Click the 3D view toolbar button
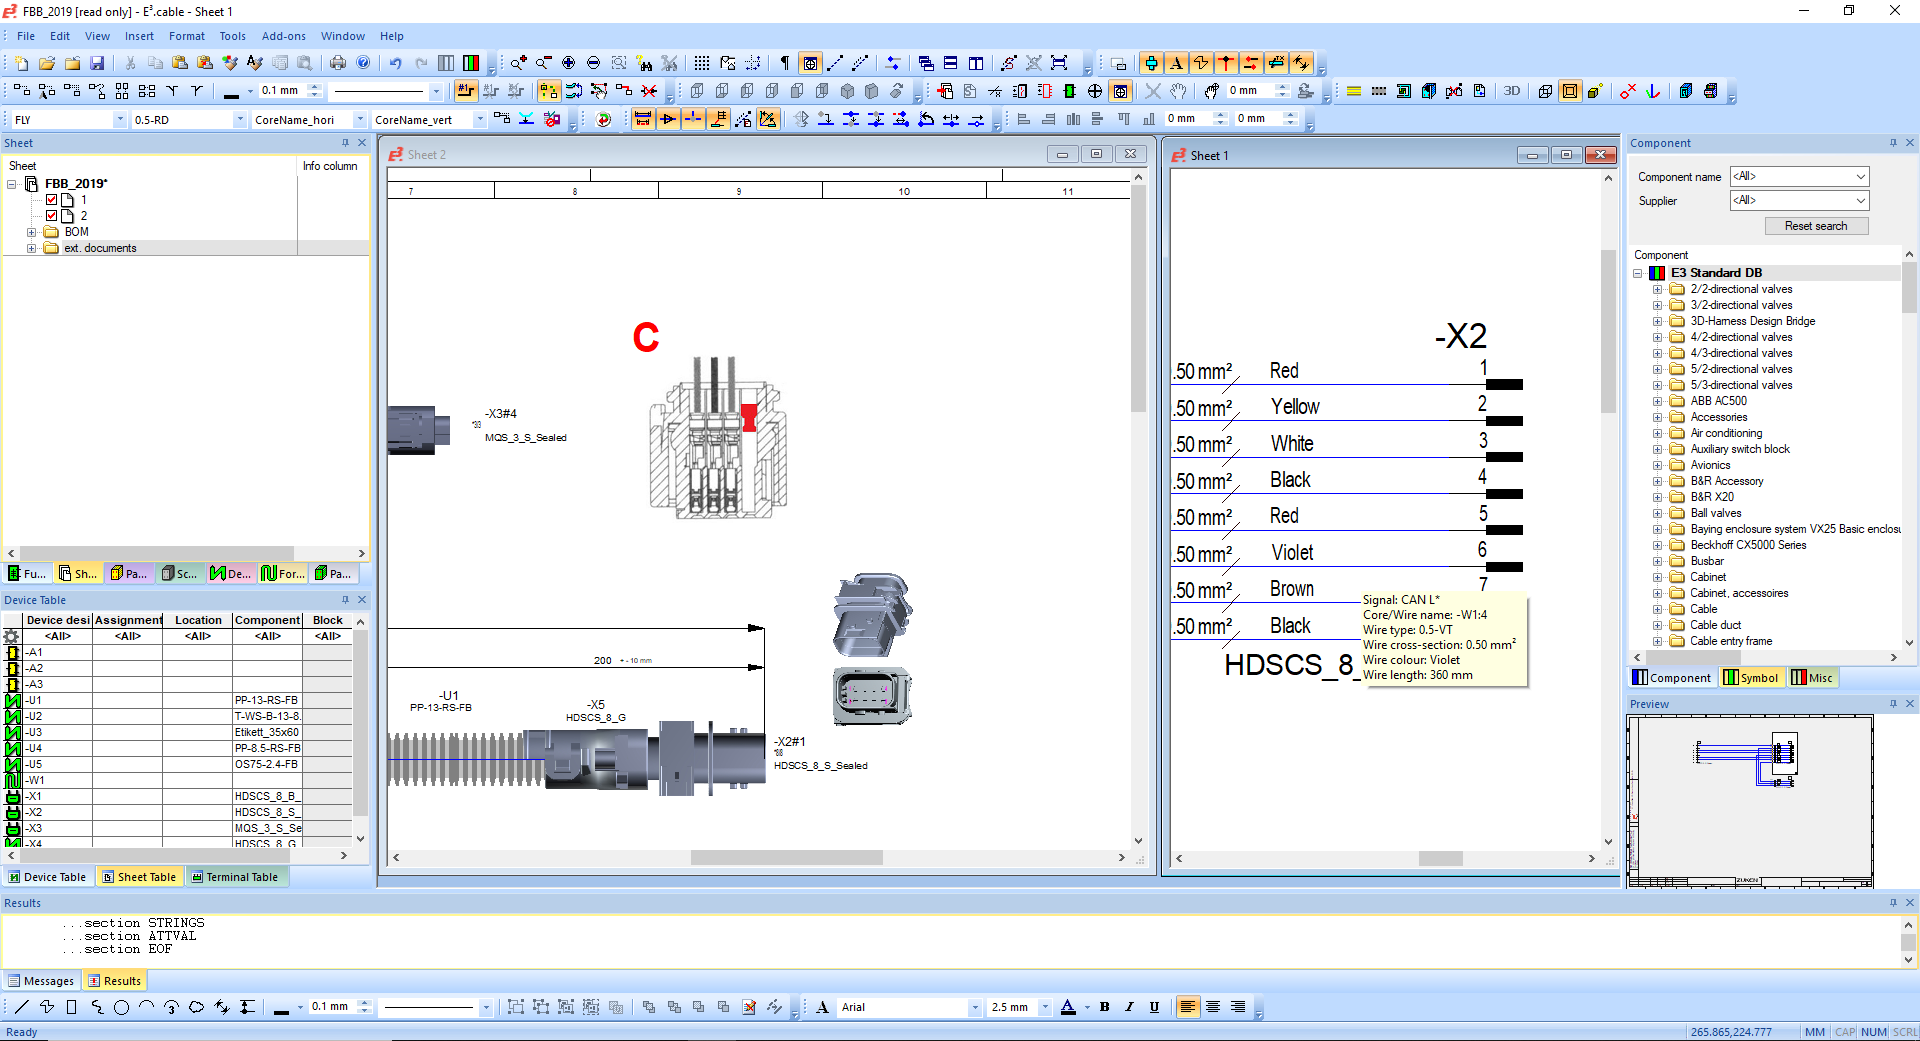The width and height of the screenshot is (1920, 1041). (x=1511, y=91)
